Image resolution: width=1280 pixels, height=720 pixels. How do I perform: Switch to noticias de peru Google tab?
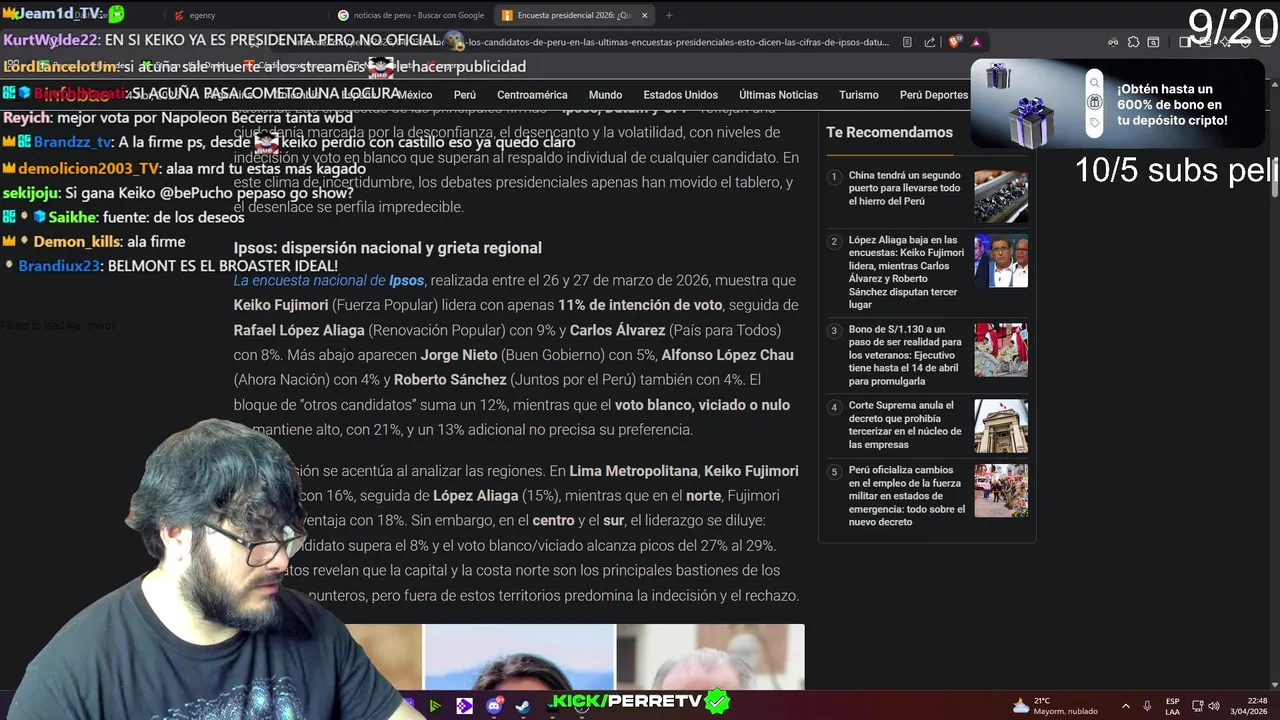[412, 15]
